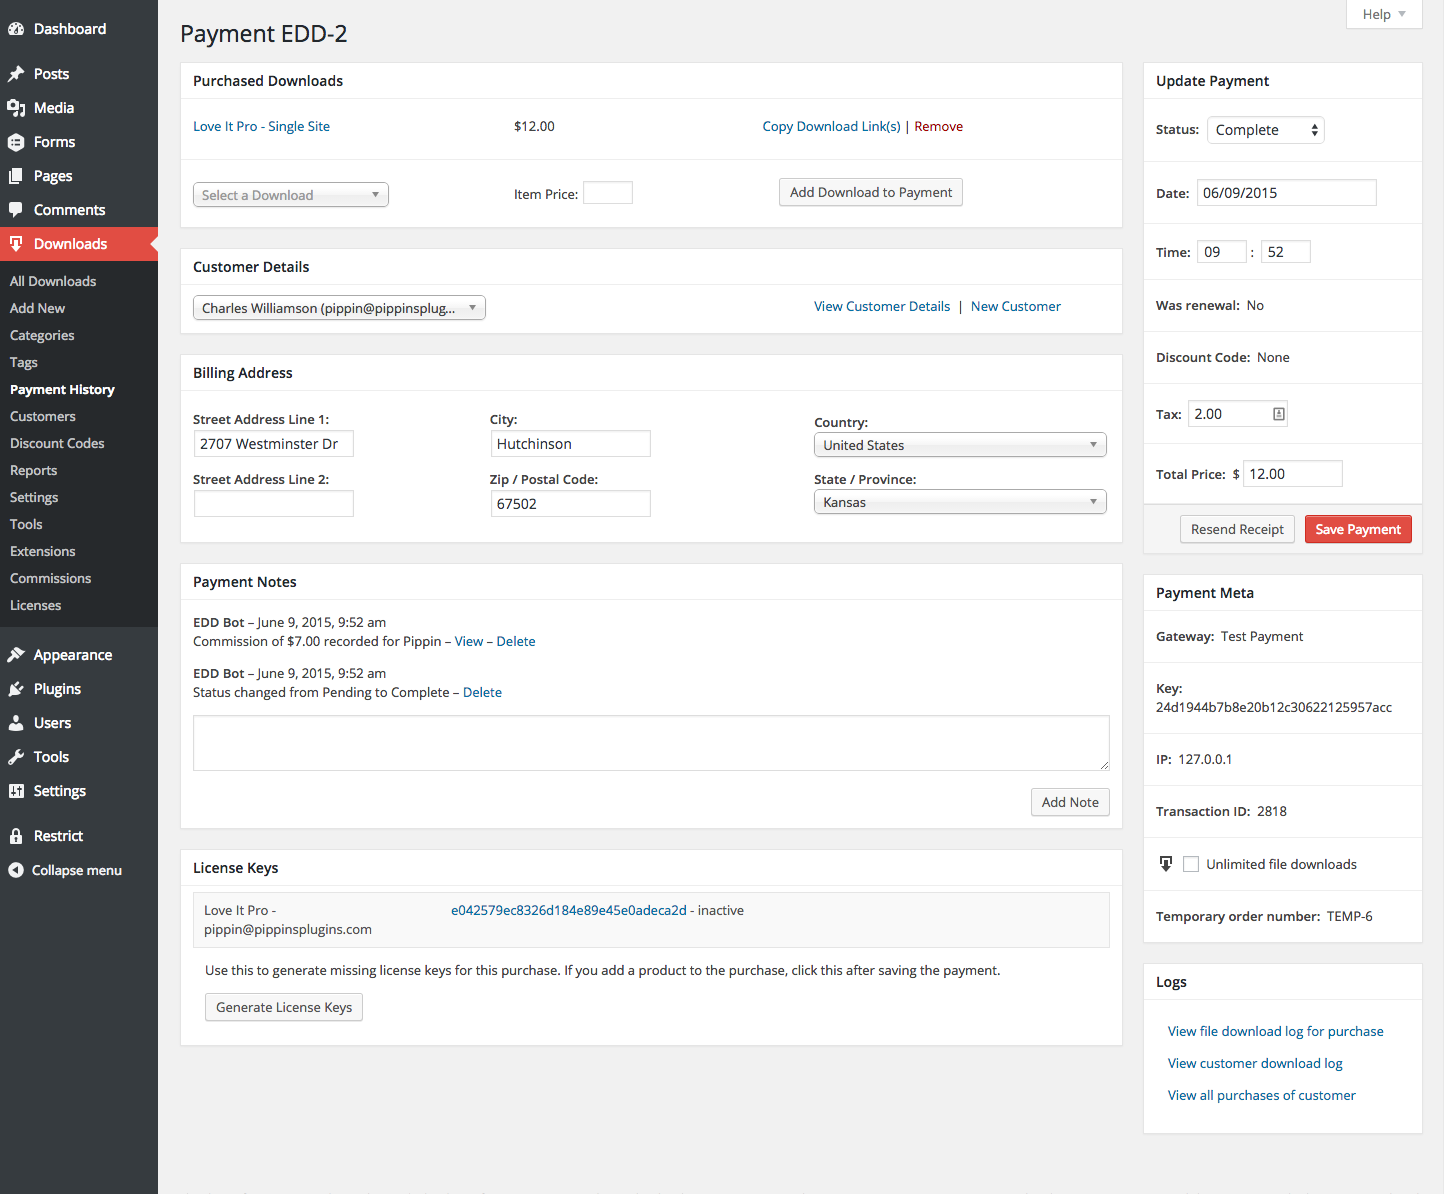Open the Country dropdown showing United States
The width and height of the screenshot is (1444, 1194).
(x=959, y=445)
